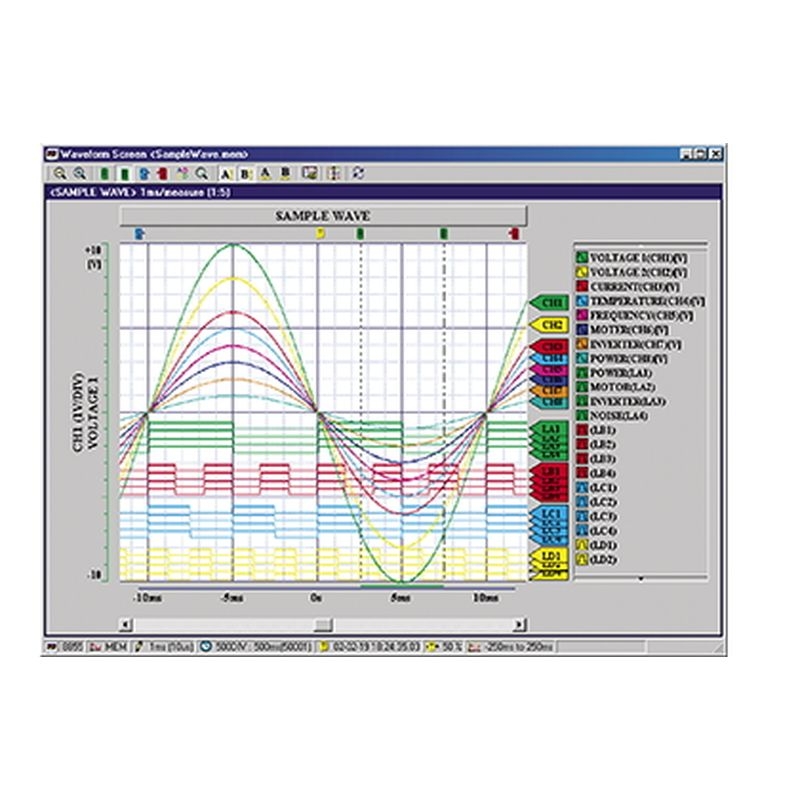Select the blue start marker toolbar icon
Image resolution: width=800 pixels, height=800 pixels.
(x=144, y=174)
